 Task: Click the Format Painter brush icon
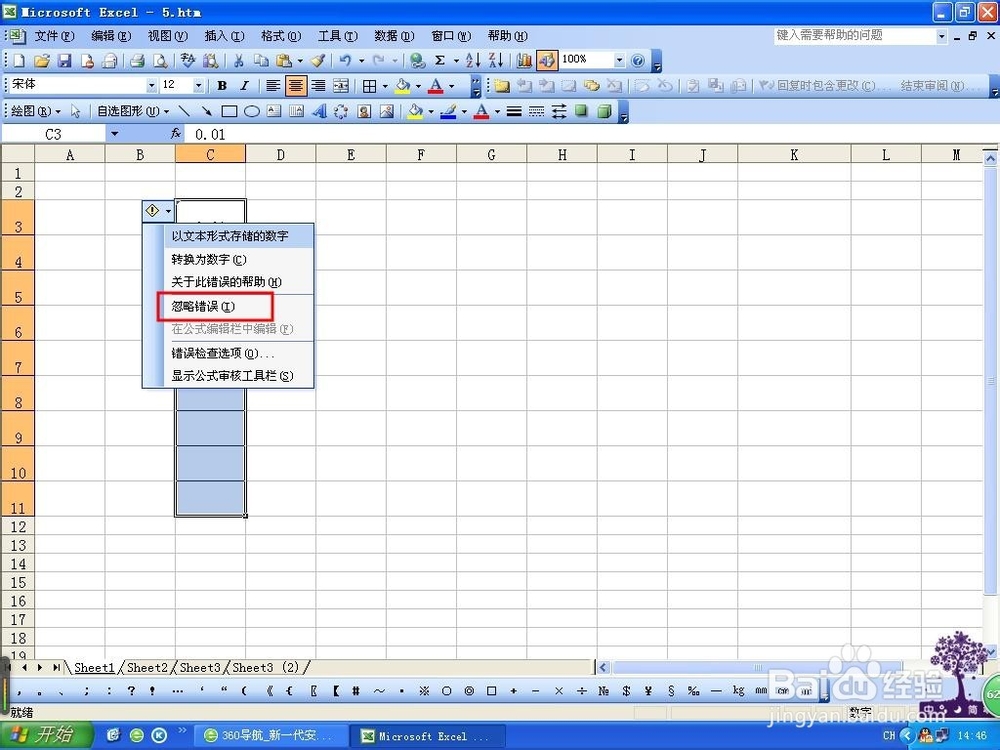point(318,61)
